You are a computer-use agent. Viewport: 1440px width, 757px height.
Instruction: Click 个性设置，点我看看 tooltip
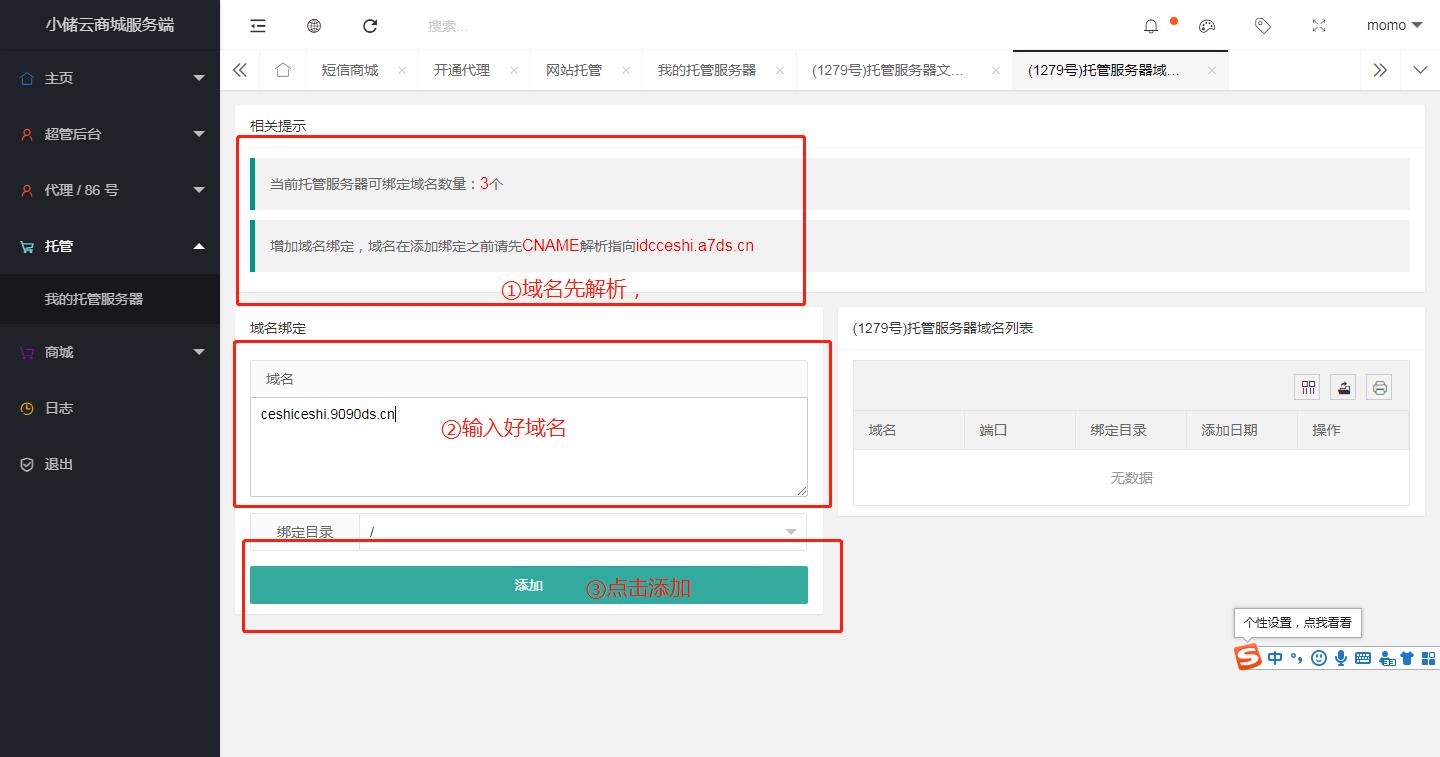tap(1297, 622)
